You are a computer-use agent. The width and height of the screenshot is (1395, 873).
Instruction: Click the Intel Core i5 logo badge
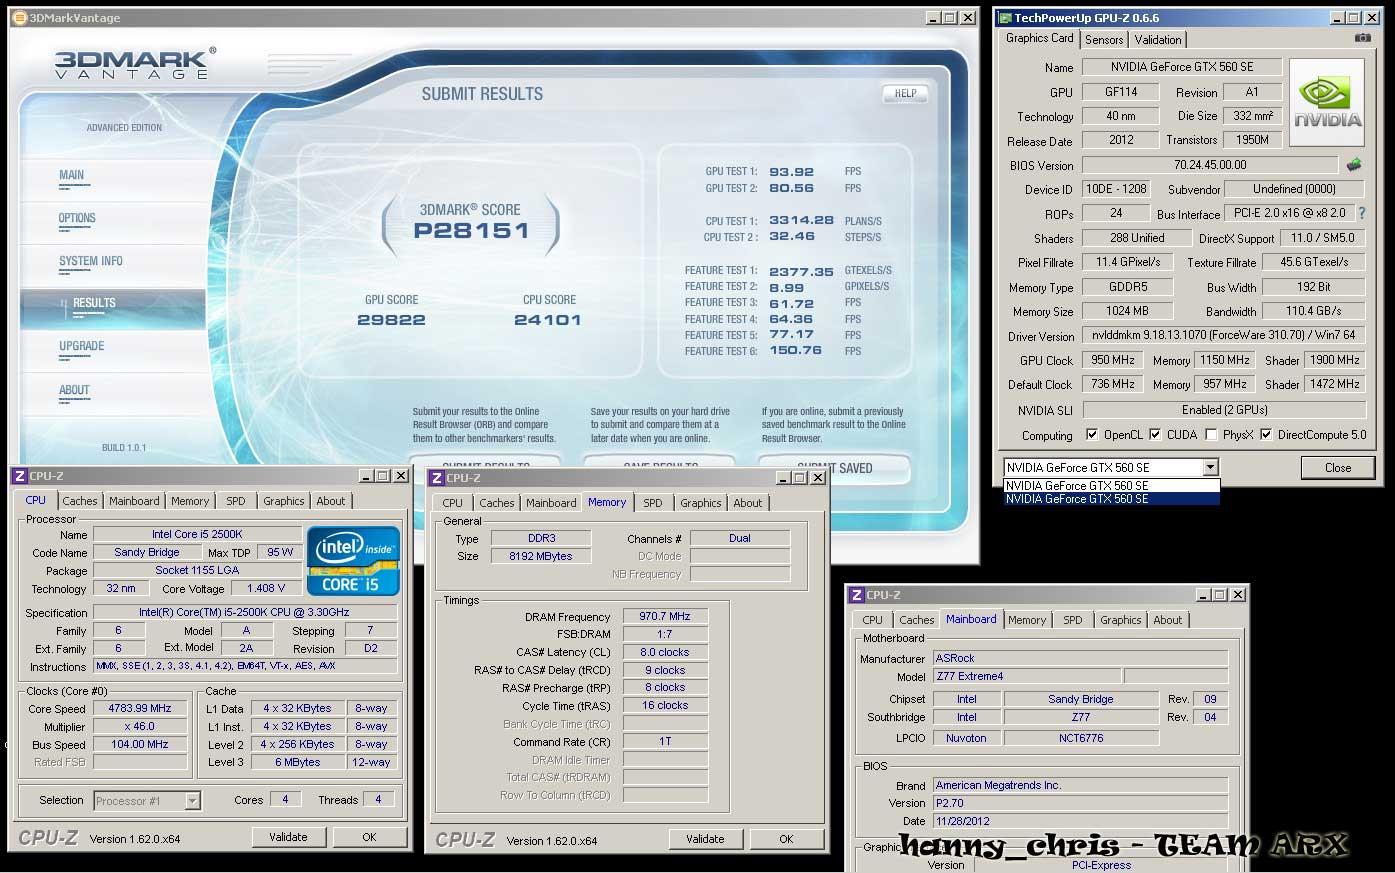353,561
